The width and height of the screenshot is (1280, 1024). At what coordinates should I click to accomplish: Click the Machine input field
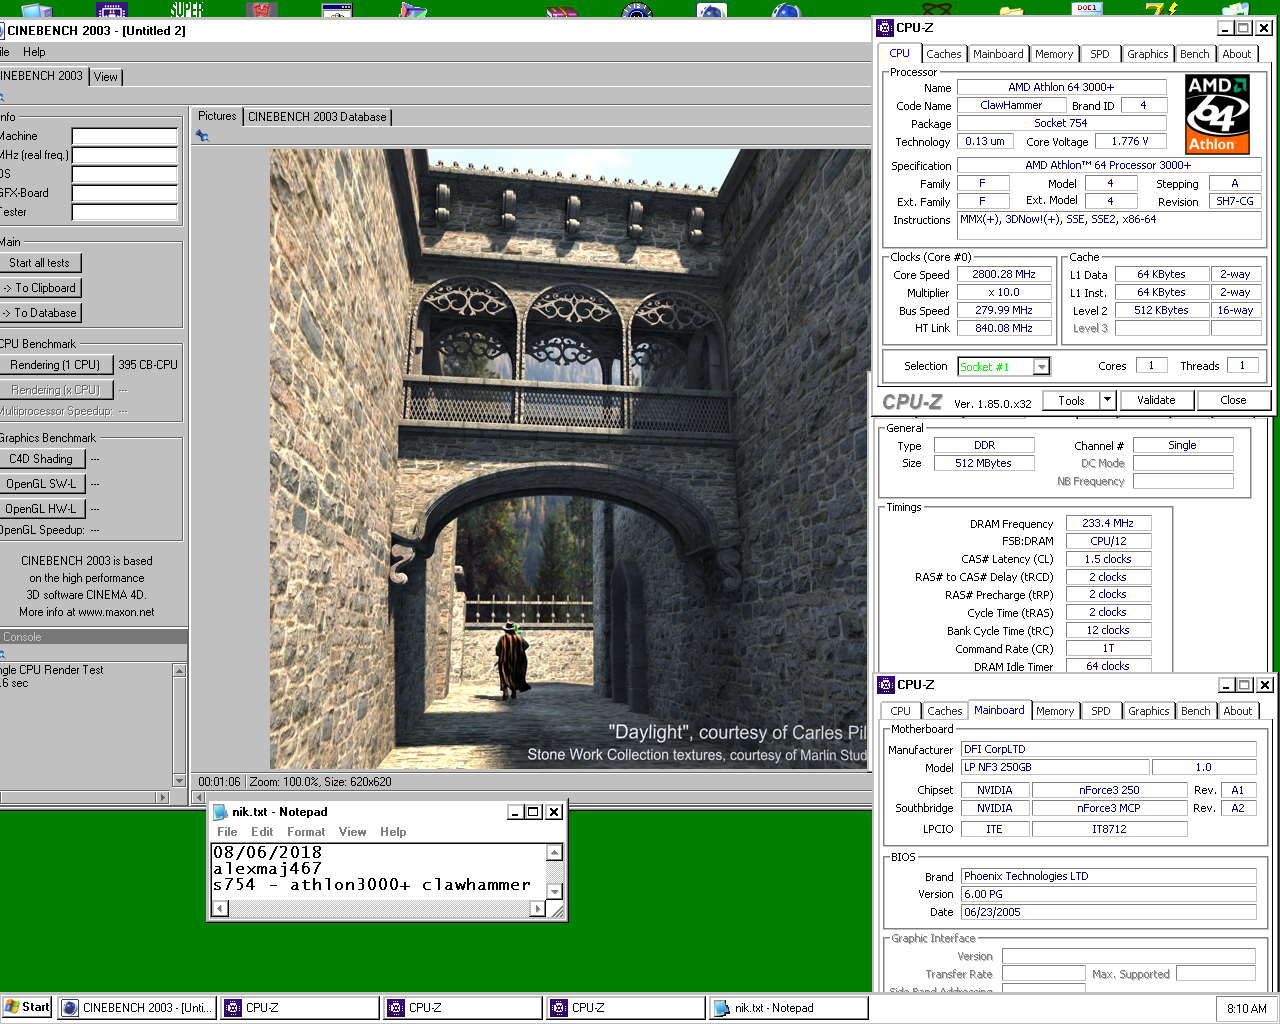point(125,136)
